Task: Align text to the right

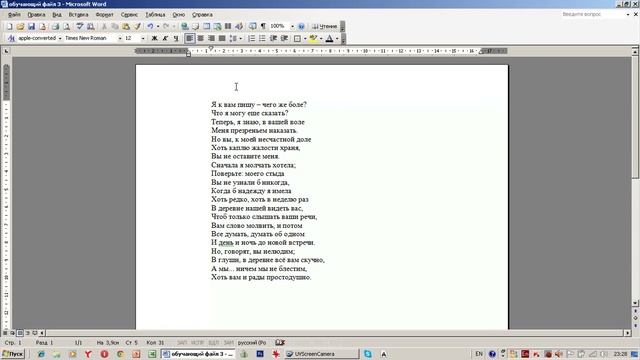Action: tap(211, 38)
